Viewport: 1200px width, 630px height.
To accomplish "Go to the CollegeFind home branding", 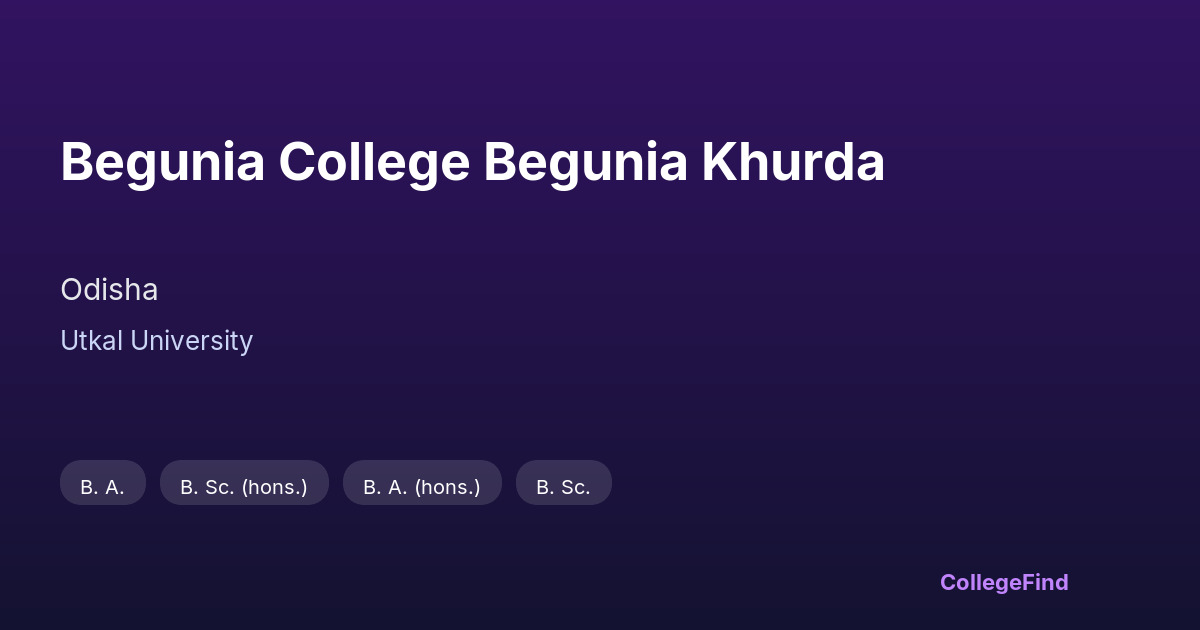I will [x=1003, y=582].
